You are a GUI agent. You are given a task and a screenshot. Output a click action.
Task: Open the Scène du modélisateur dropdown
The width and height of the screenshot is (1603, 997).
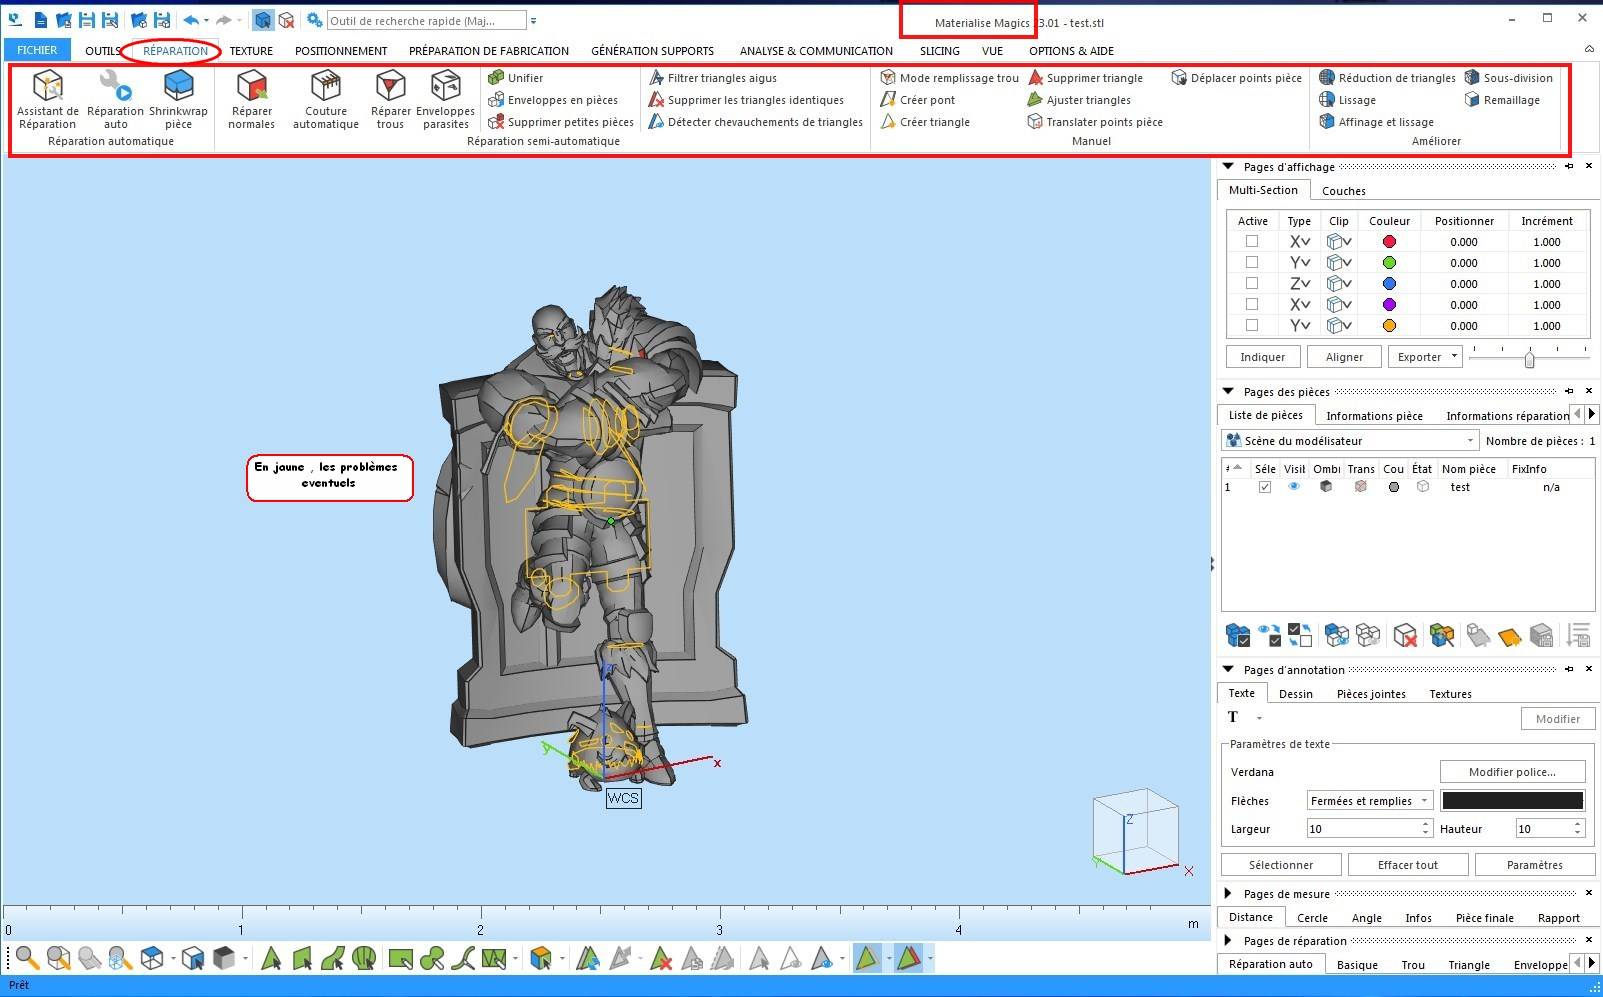point(1470,441)
